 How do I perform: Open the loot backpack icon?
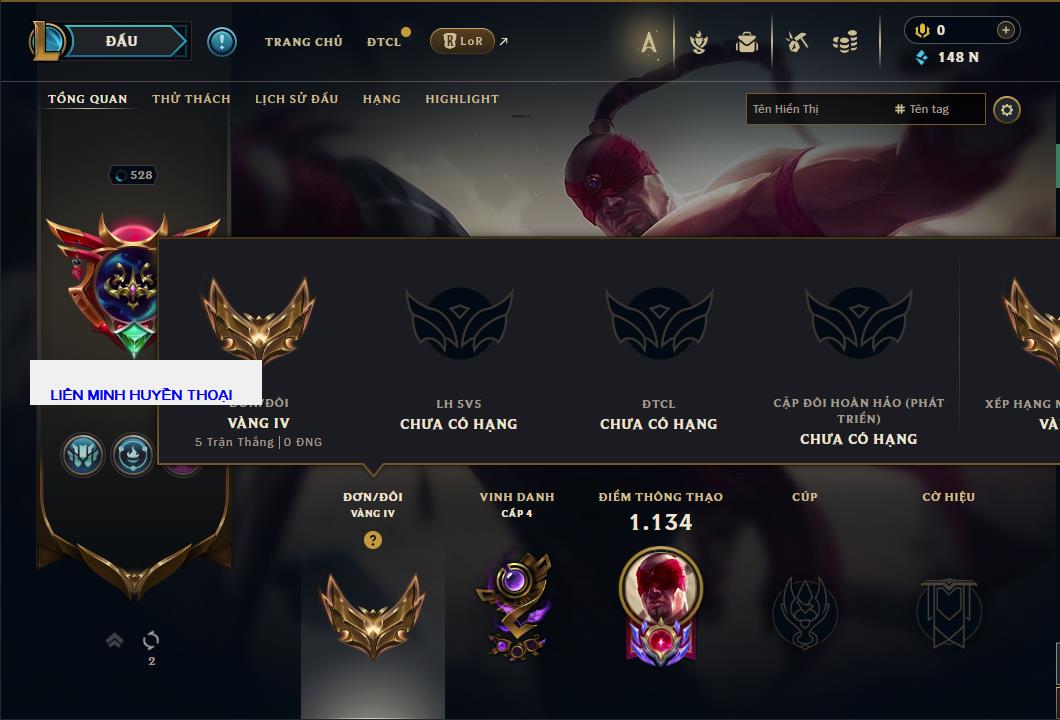click(x=747, y=43)
